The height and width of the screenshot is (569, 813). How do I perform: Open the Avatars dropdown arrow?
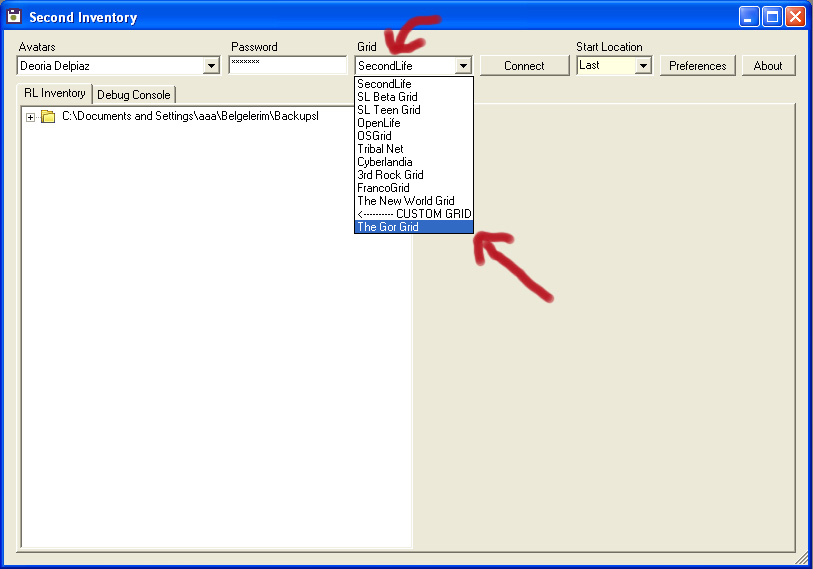pyautogui.click(x=211, y=66)
